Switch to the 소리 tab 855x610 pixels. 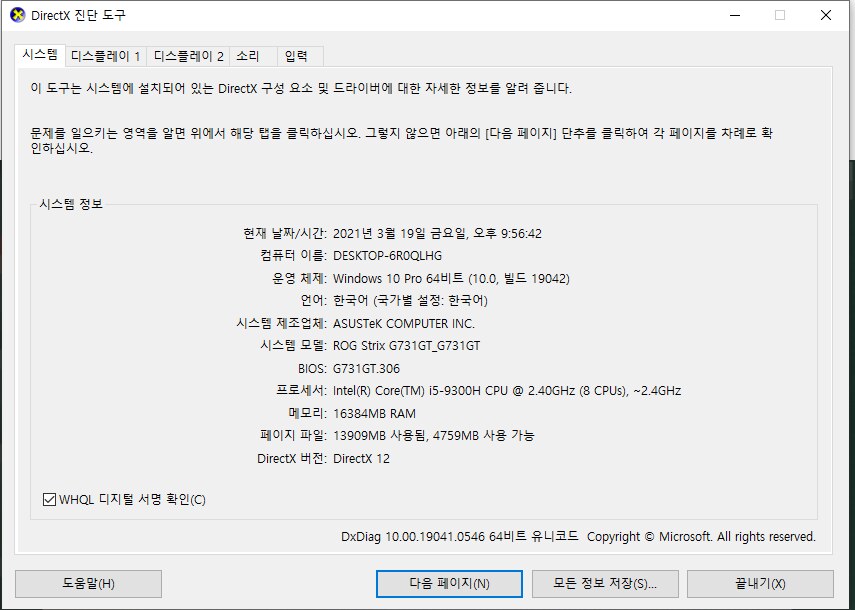click(x=248, y=56)
